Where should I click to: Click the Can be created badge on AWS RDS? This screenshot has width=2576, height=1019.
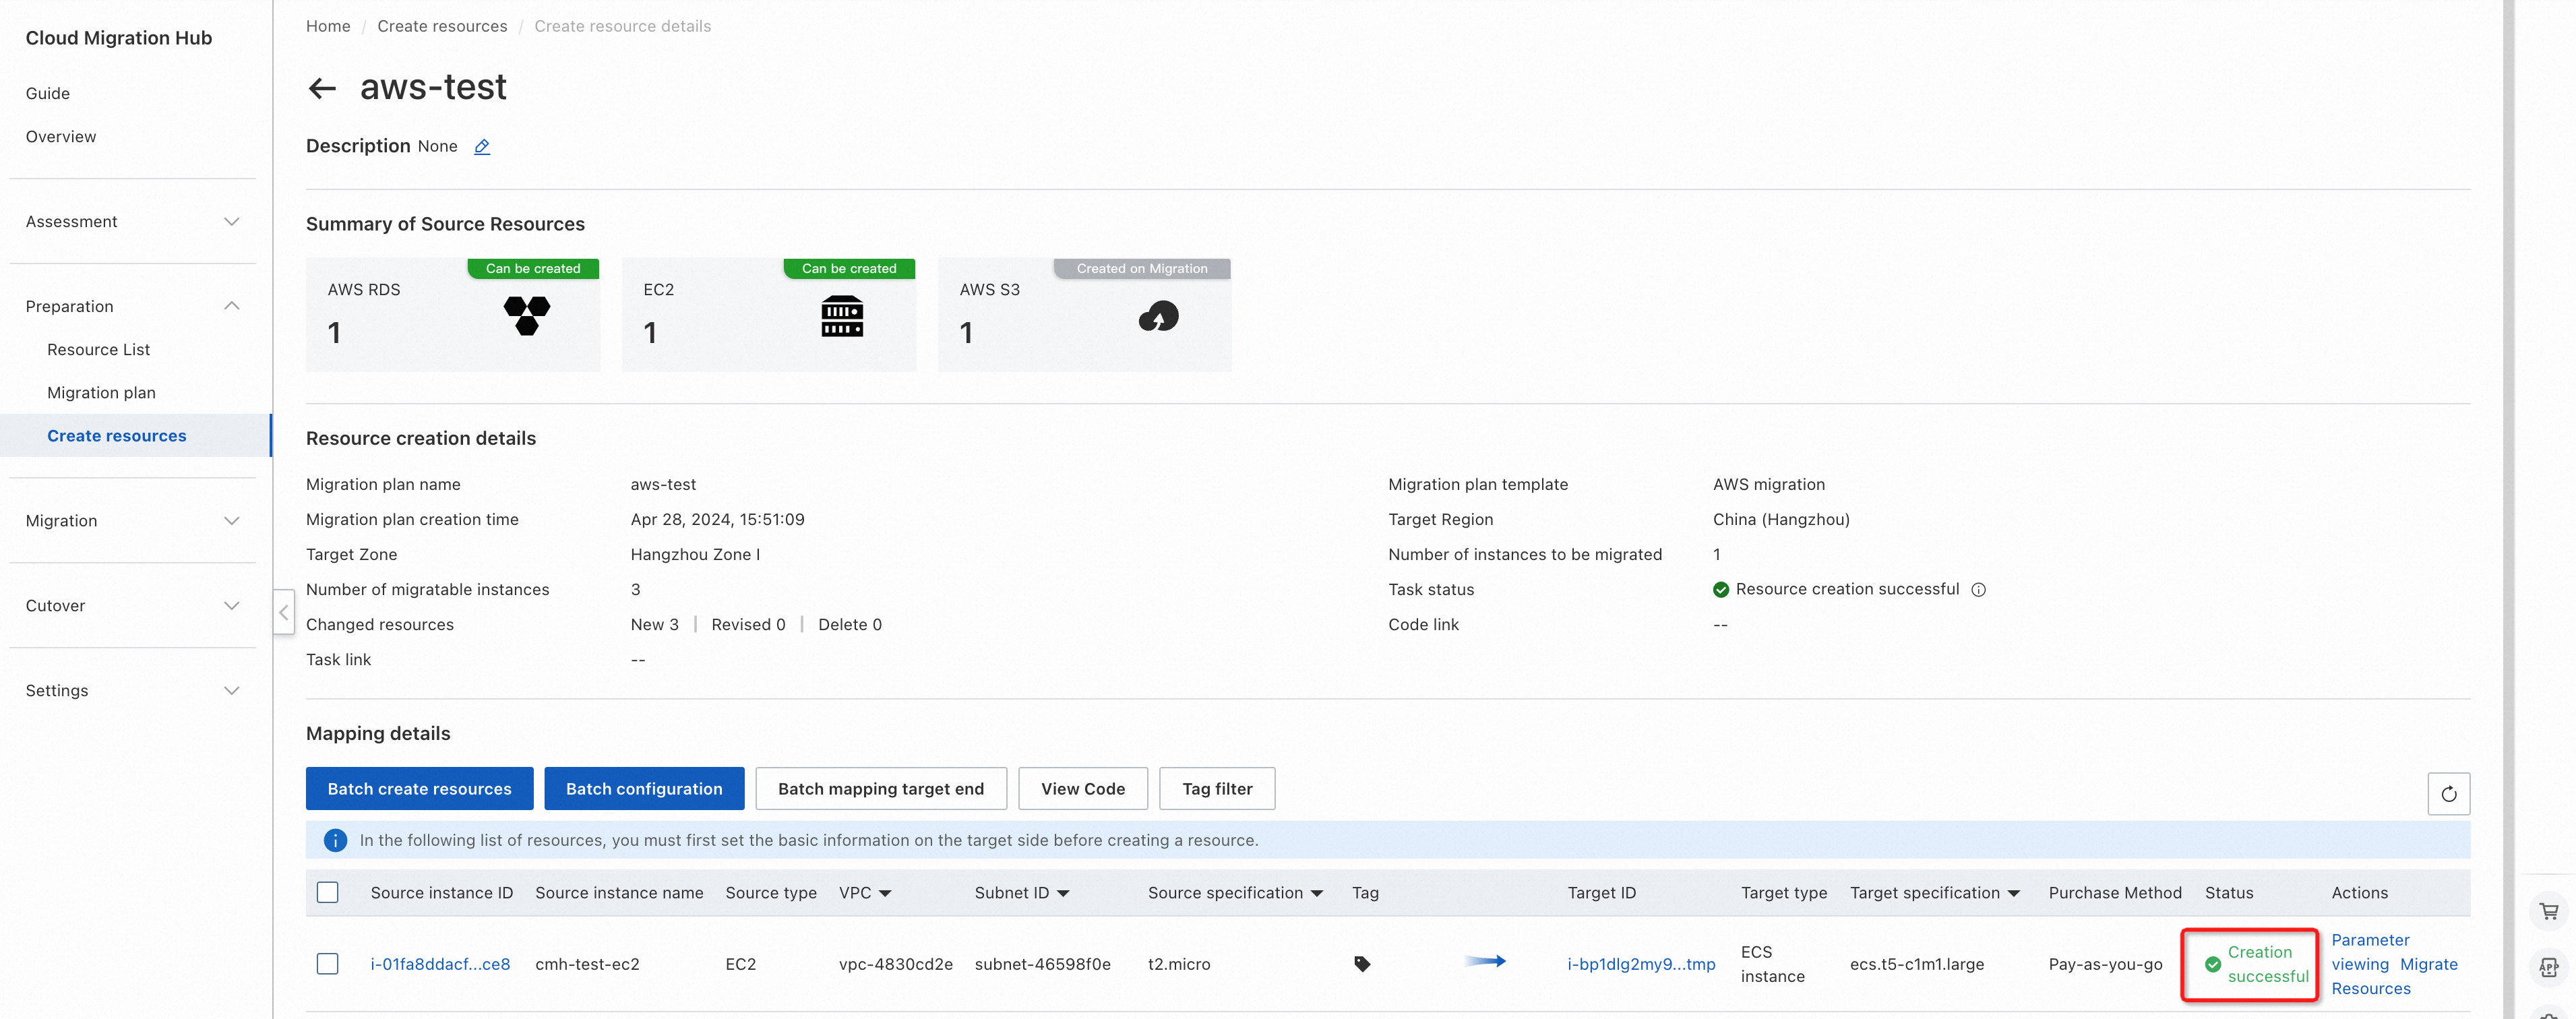[x=533, y=268]
